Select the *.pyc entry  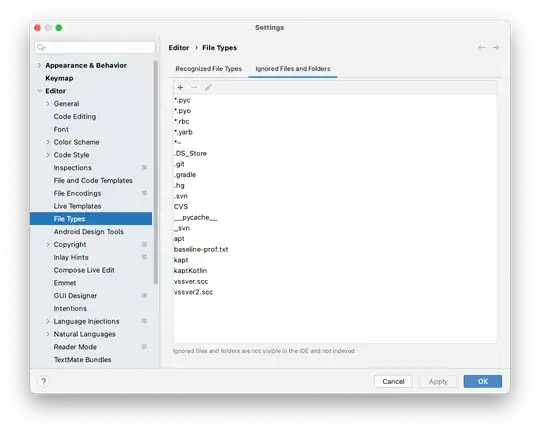pyautogui.click(x=182, y=100)
